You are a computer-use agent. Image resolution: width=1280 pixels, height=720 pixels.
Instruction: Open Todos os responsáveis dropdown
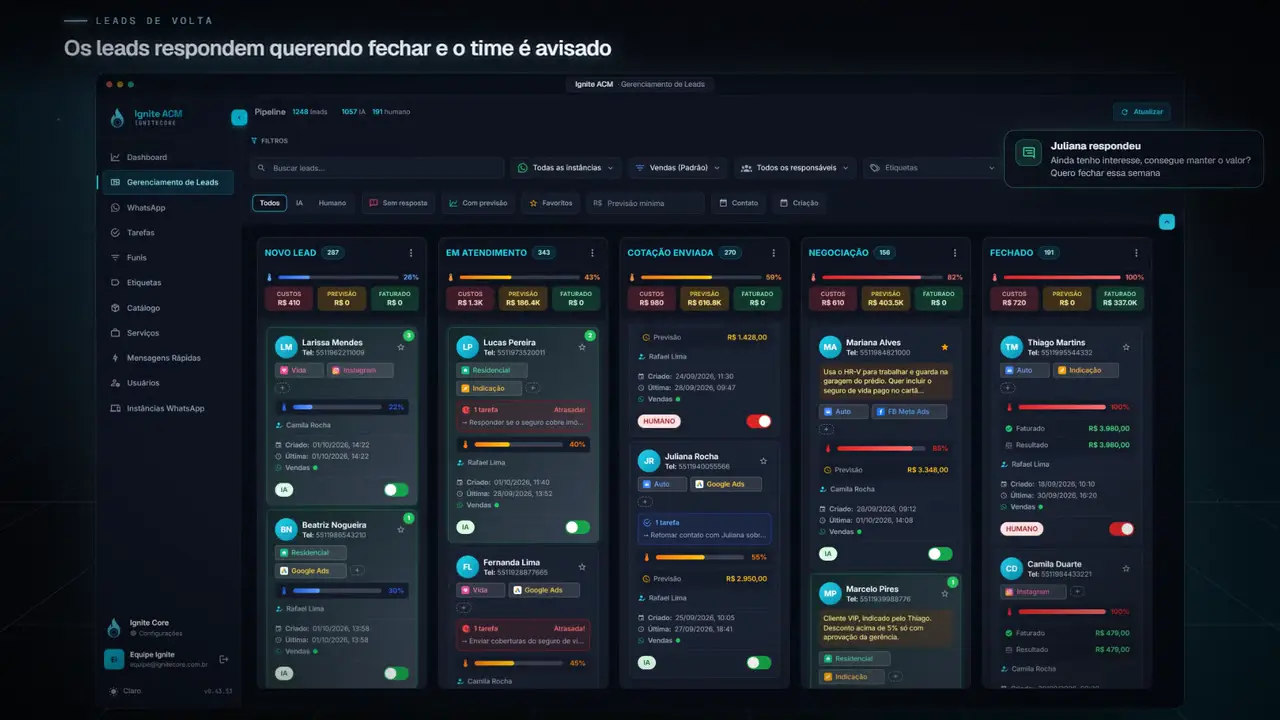tap(796, 168)
